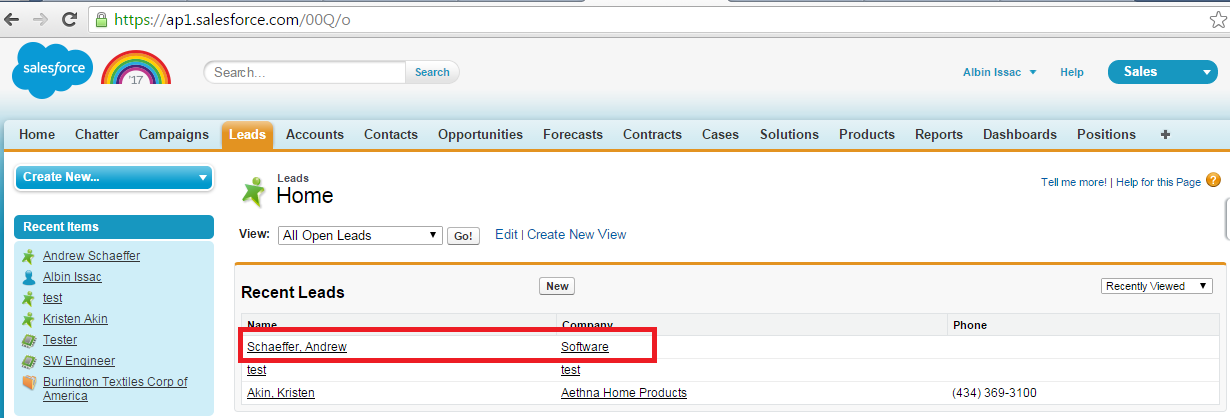
Task: Click the Search input field
Action: (305, 72)
